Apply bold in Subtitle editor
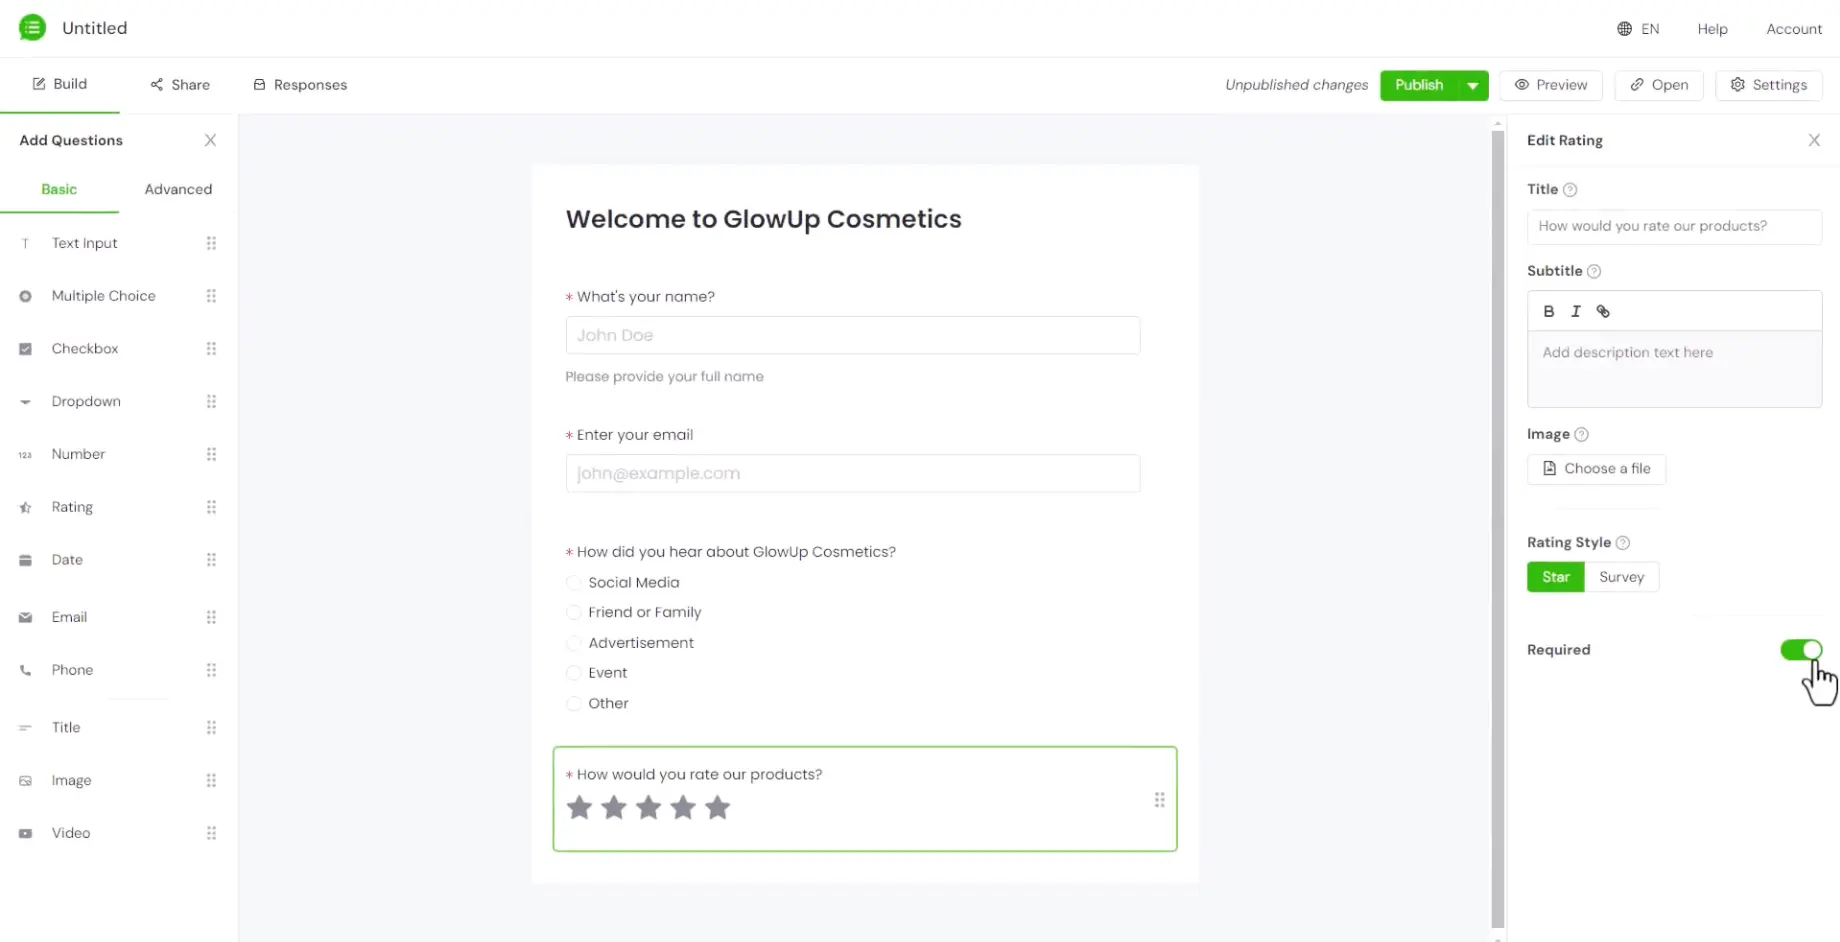Viewport: 1840px width, 942px height. [x=1548, y=311]
